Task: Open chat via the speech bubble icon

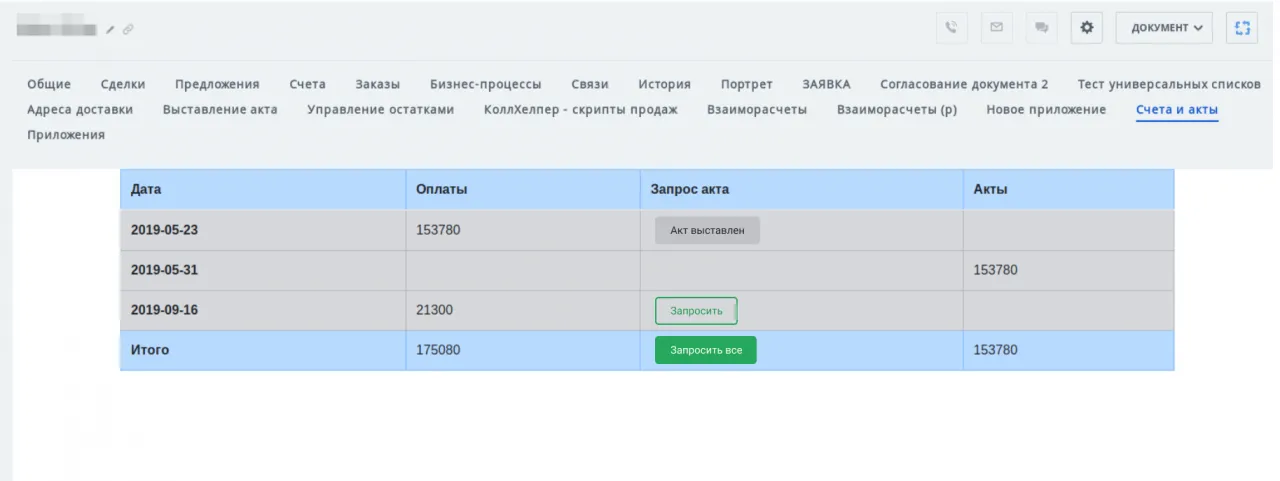Action: coord(1041,28)
